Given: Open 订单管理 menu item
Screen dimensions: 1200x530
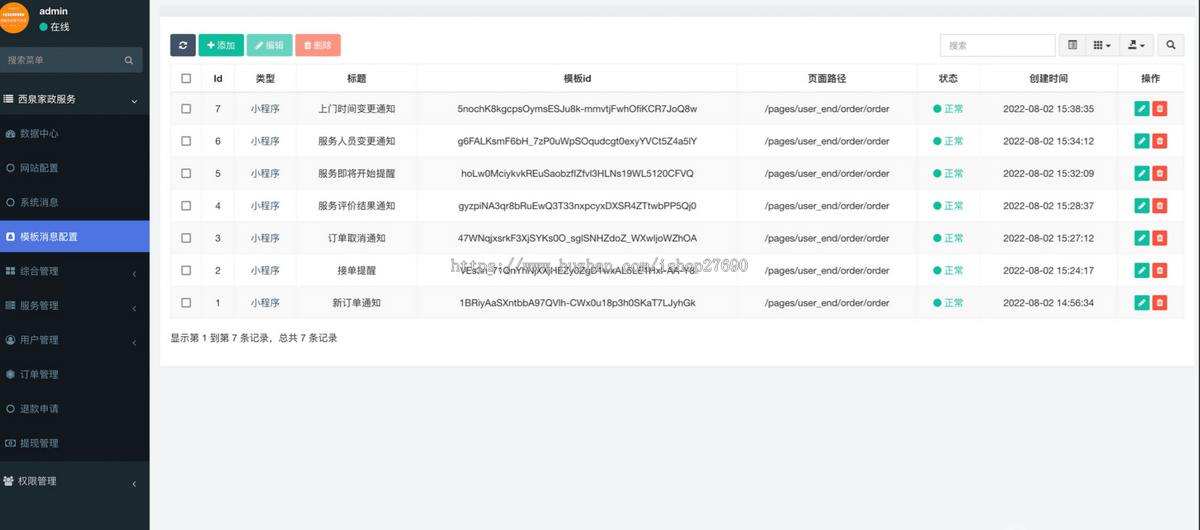Looking at the screenshot, I should 75,374.
